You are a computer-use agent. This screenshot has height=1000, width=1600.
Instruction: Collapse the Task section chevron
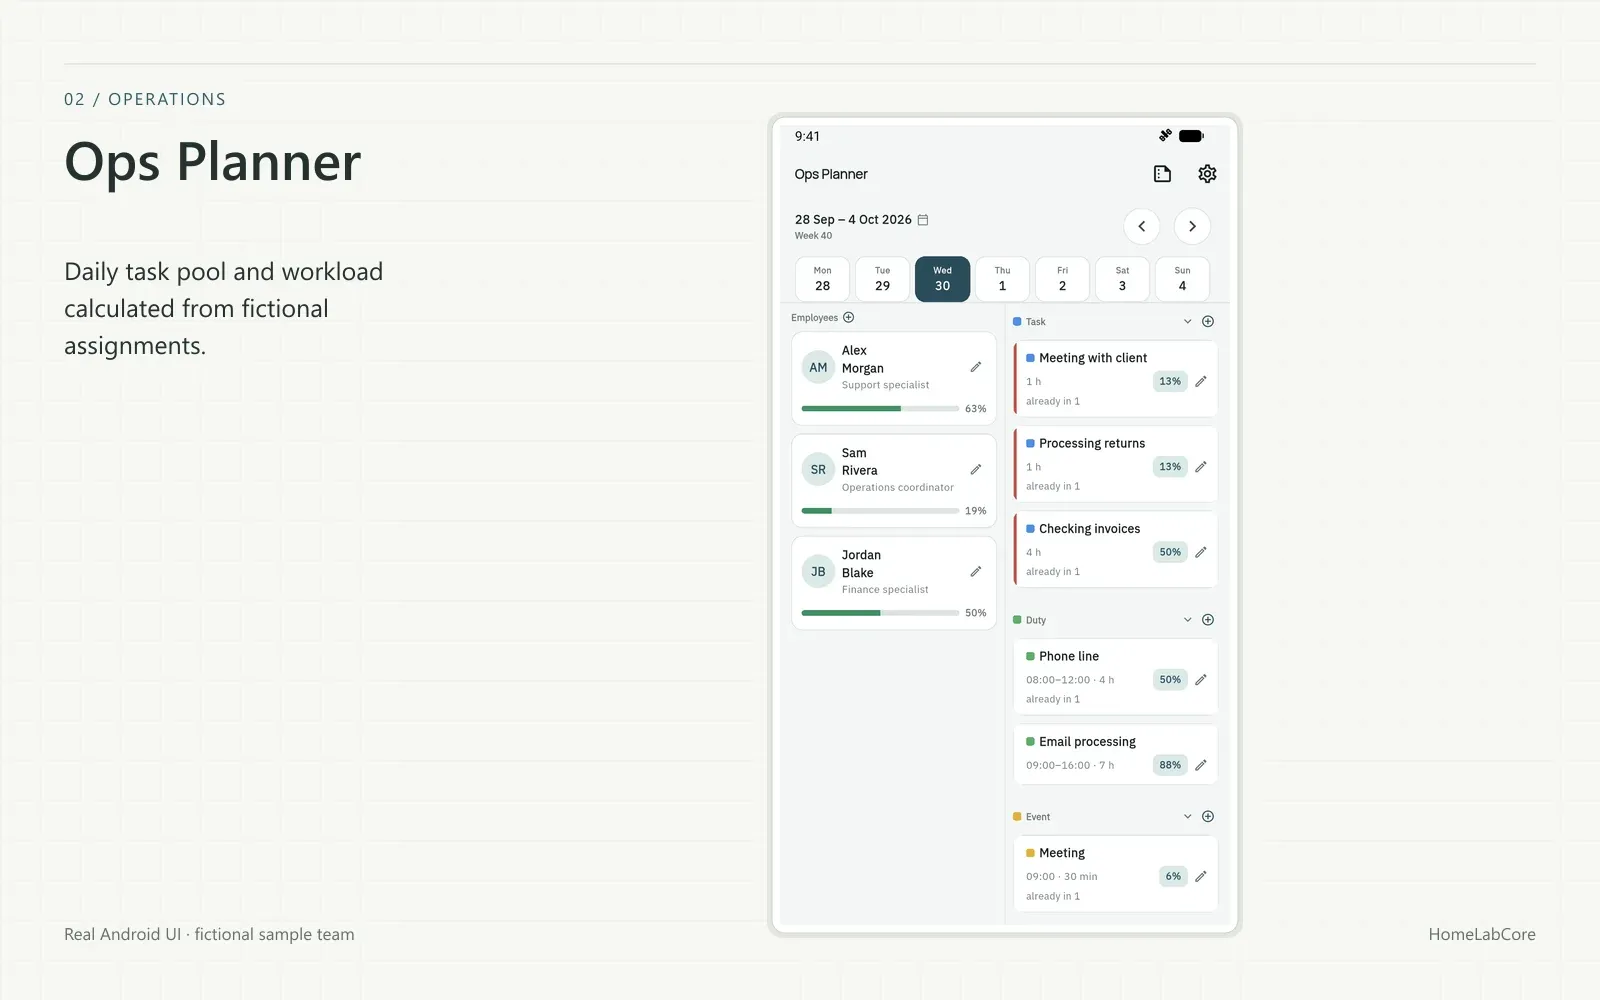coord(1188,322)
